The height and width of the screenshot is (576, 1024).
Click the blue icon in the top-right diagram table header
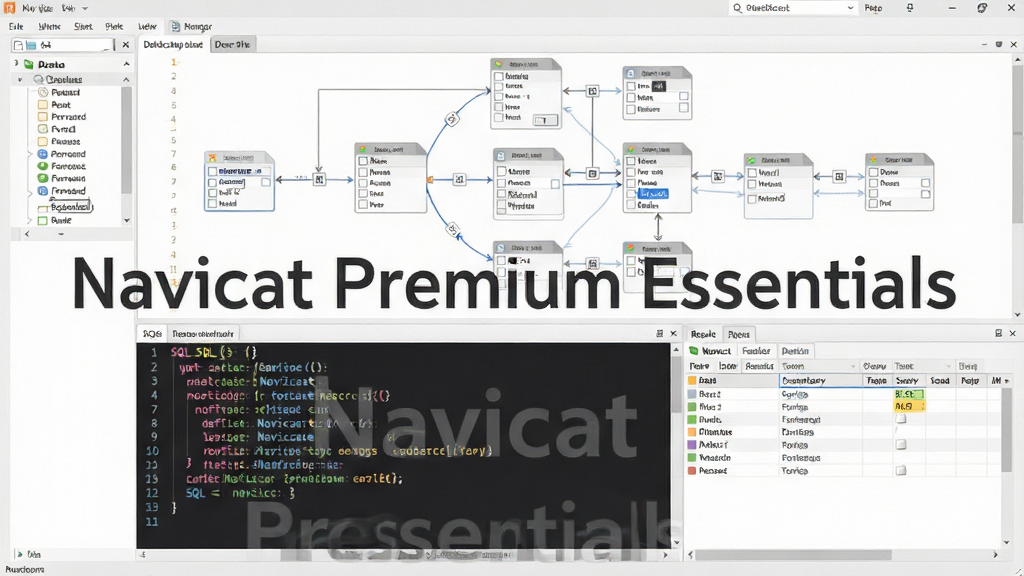[x=631, y=74]
